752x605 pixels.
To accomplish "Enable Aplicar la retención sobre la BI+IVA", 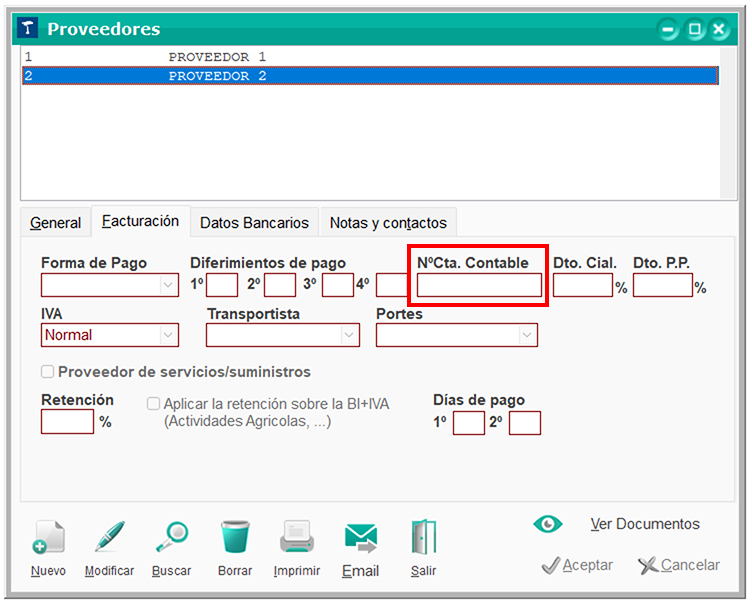I will coord(153,403).
